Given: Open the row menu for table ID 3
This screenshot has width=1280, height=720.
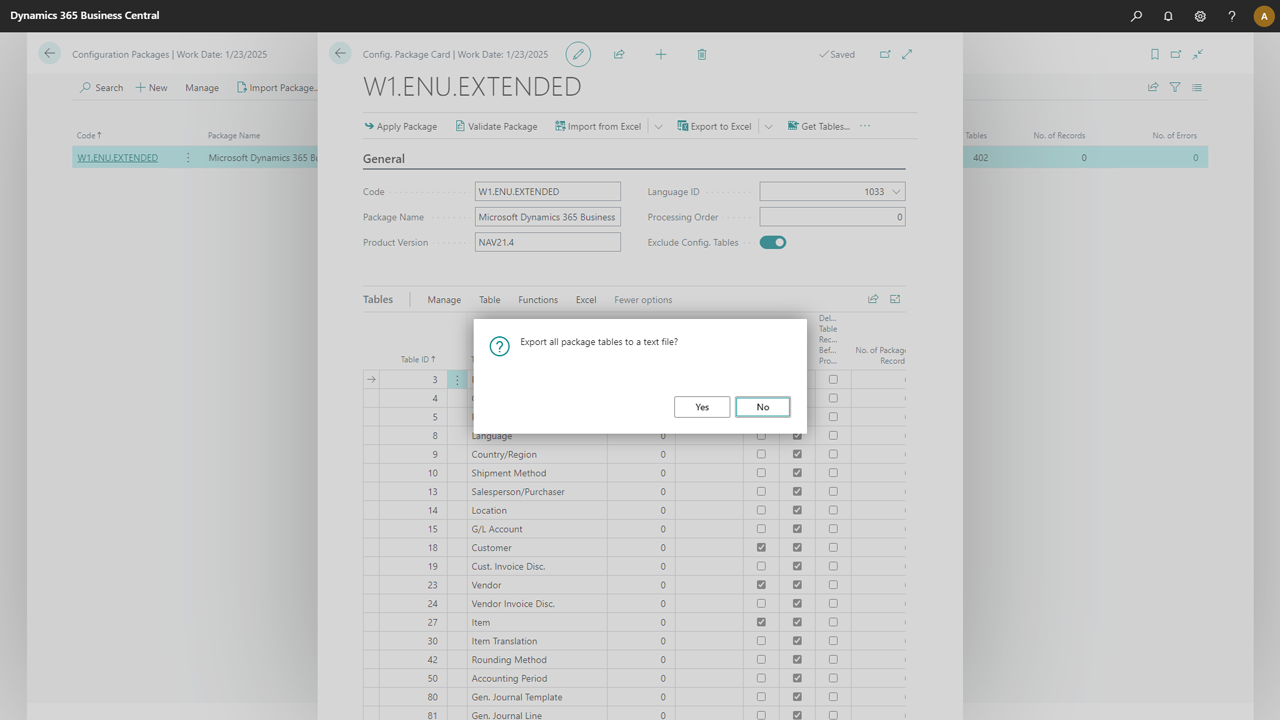Looking at the screenshot, I should [458, 380].
